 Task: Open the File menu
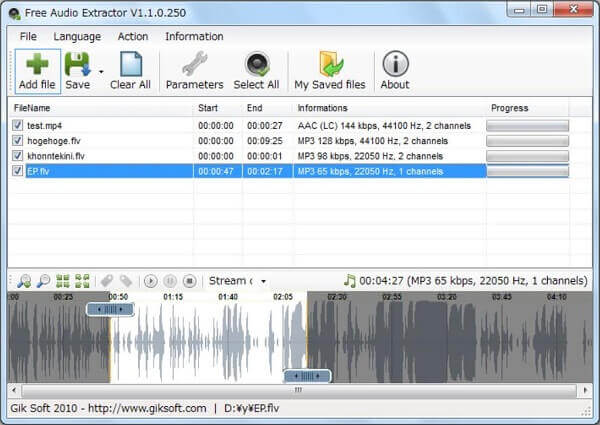coord(28,36)
